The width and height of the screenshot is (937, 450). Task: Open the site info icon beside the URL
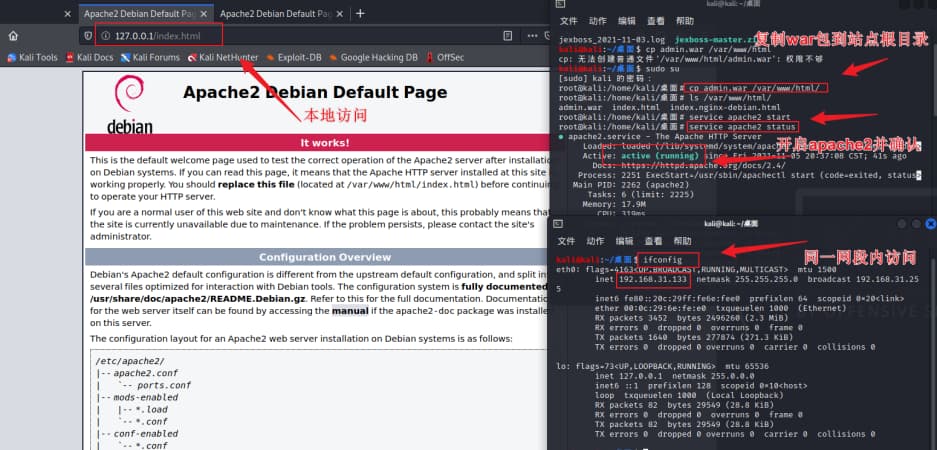[x=105, y=36]
